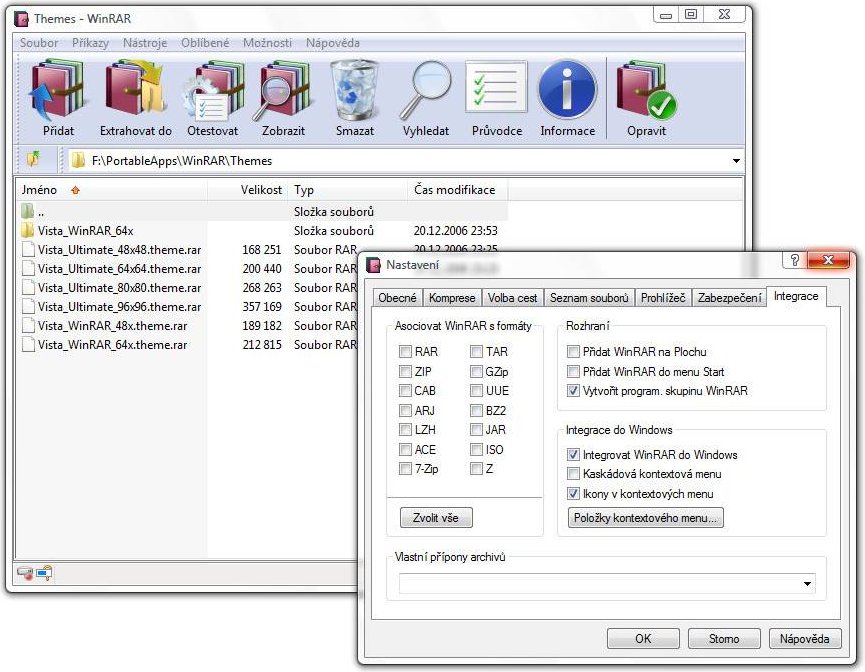Click the Nápověda button in dialog
The width and height of the screenshot is (865, 672).
805,639
